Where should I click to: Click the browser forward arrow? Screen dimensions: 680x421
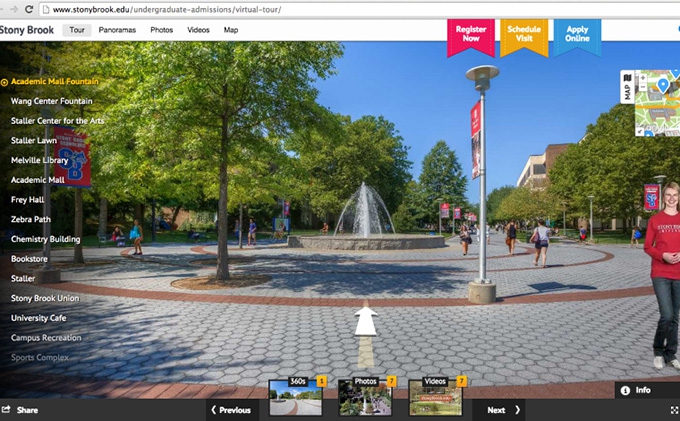point(13,9)
